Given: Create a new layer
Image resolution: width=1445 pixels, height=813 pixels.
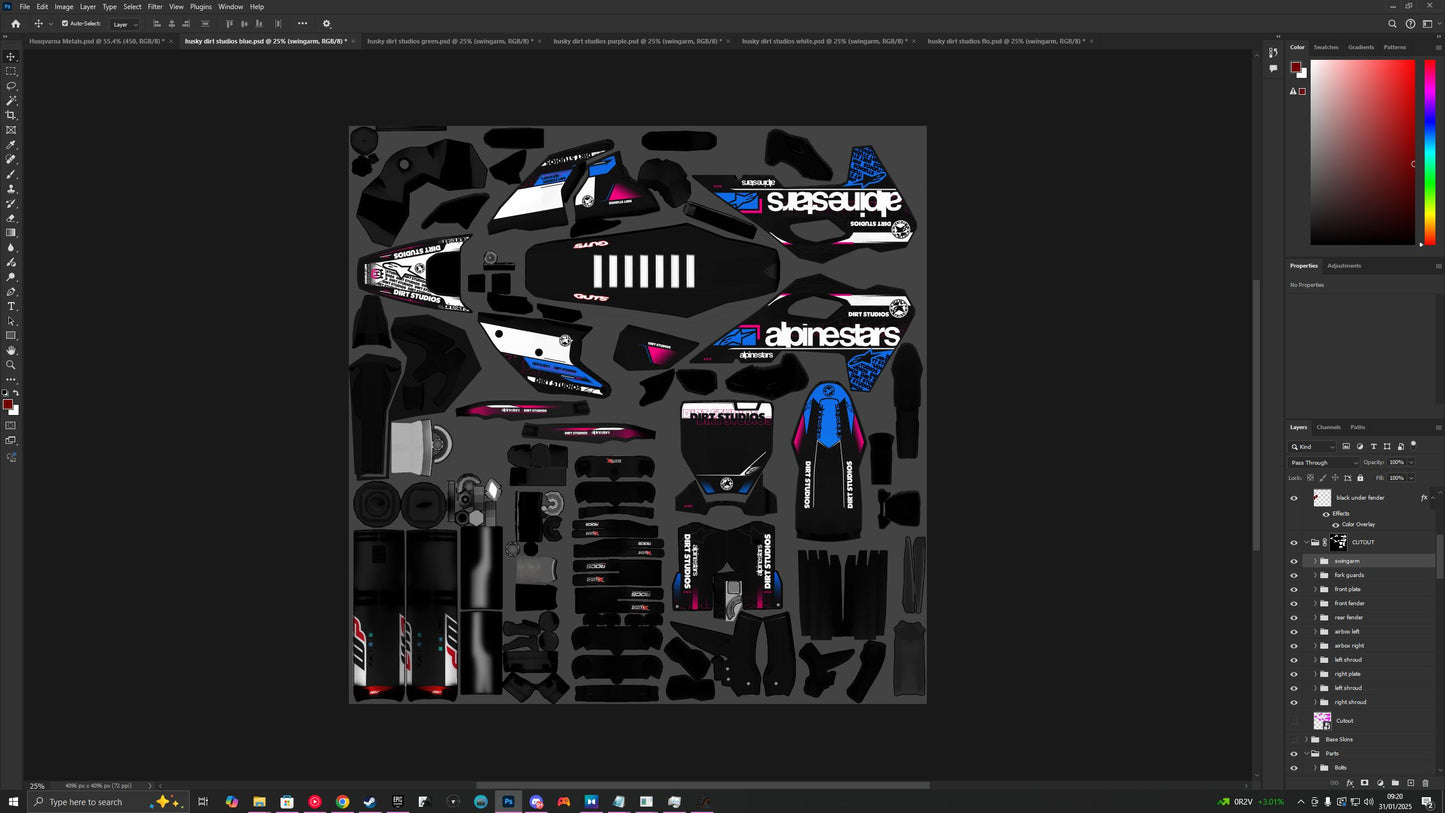Looking at the screenshot, I should 1411,783.
